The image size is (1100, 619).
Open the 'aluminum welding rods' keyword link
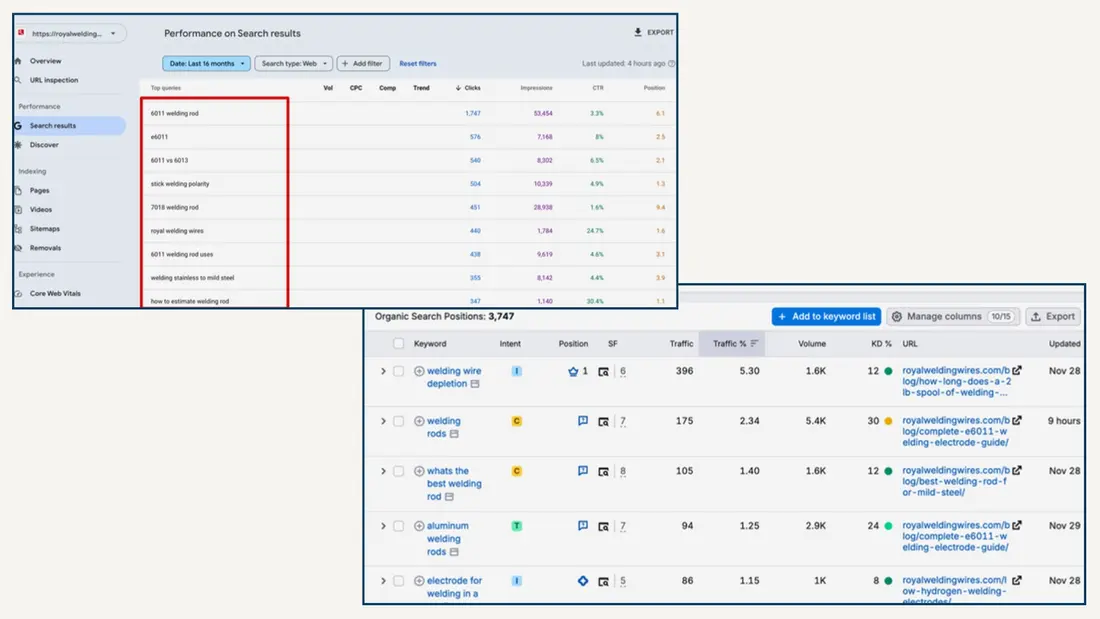tap(448, 538)
